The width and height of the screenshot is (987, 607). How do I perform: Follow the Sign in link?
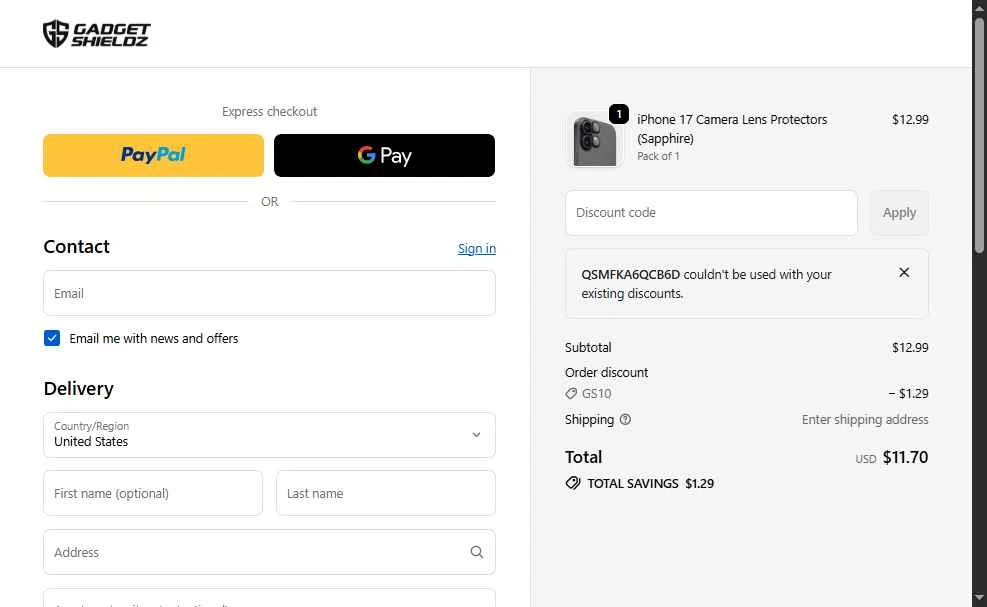coord(477,248)
